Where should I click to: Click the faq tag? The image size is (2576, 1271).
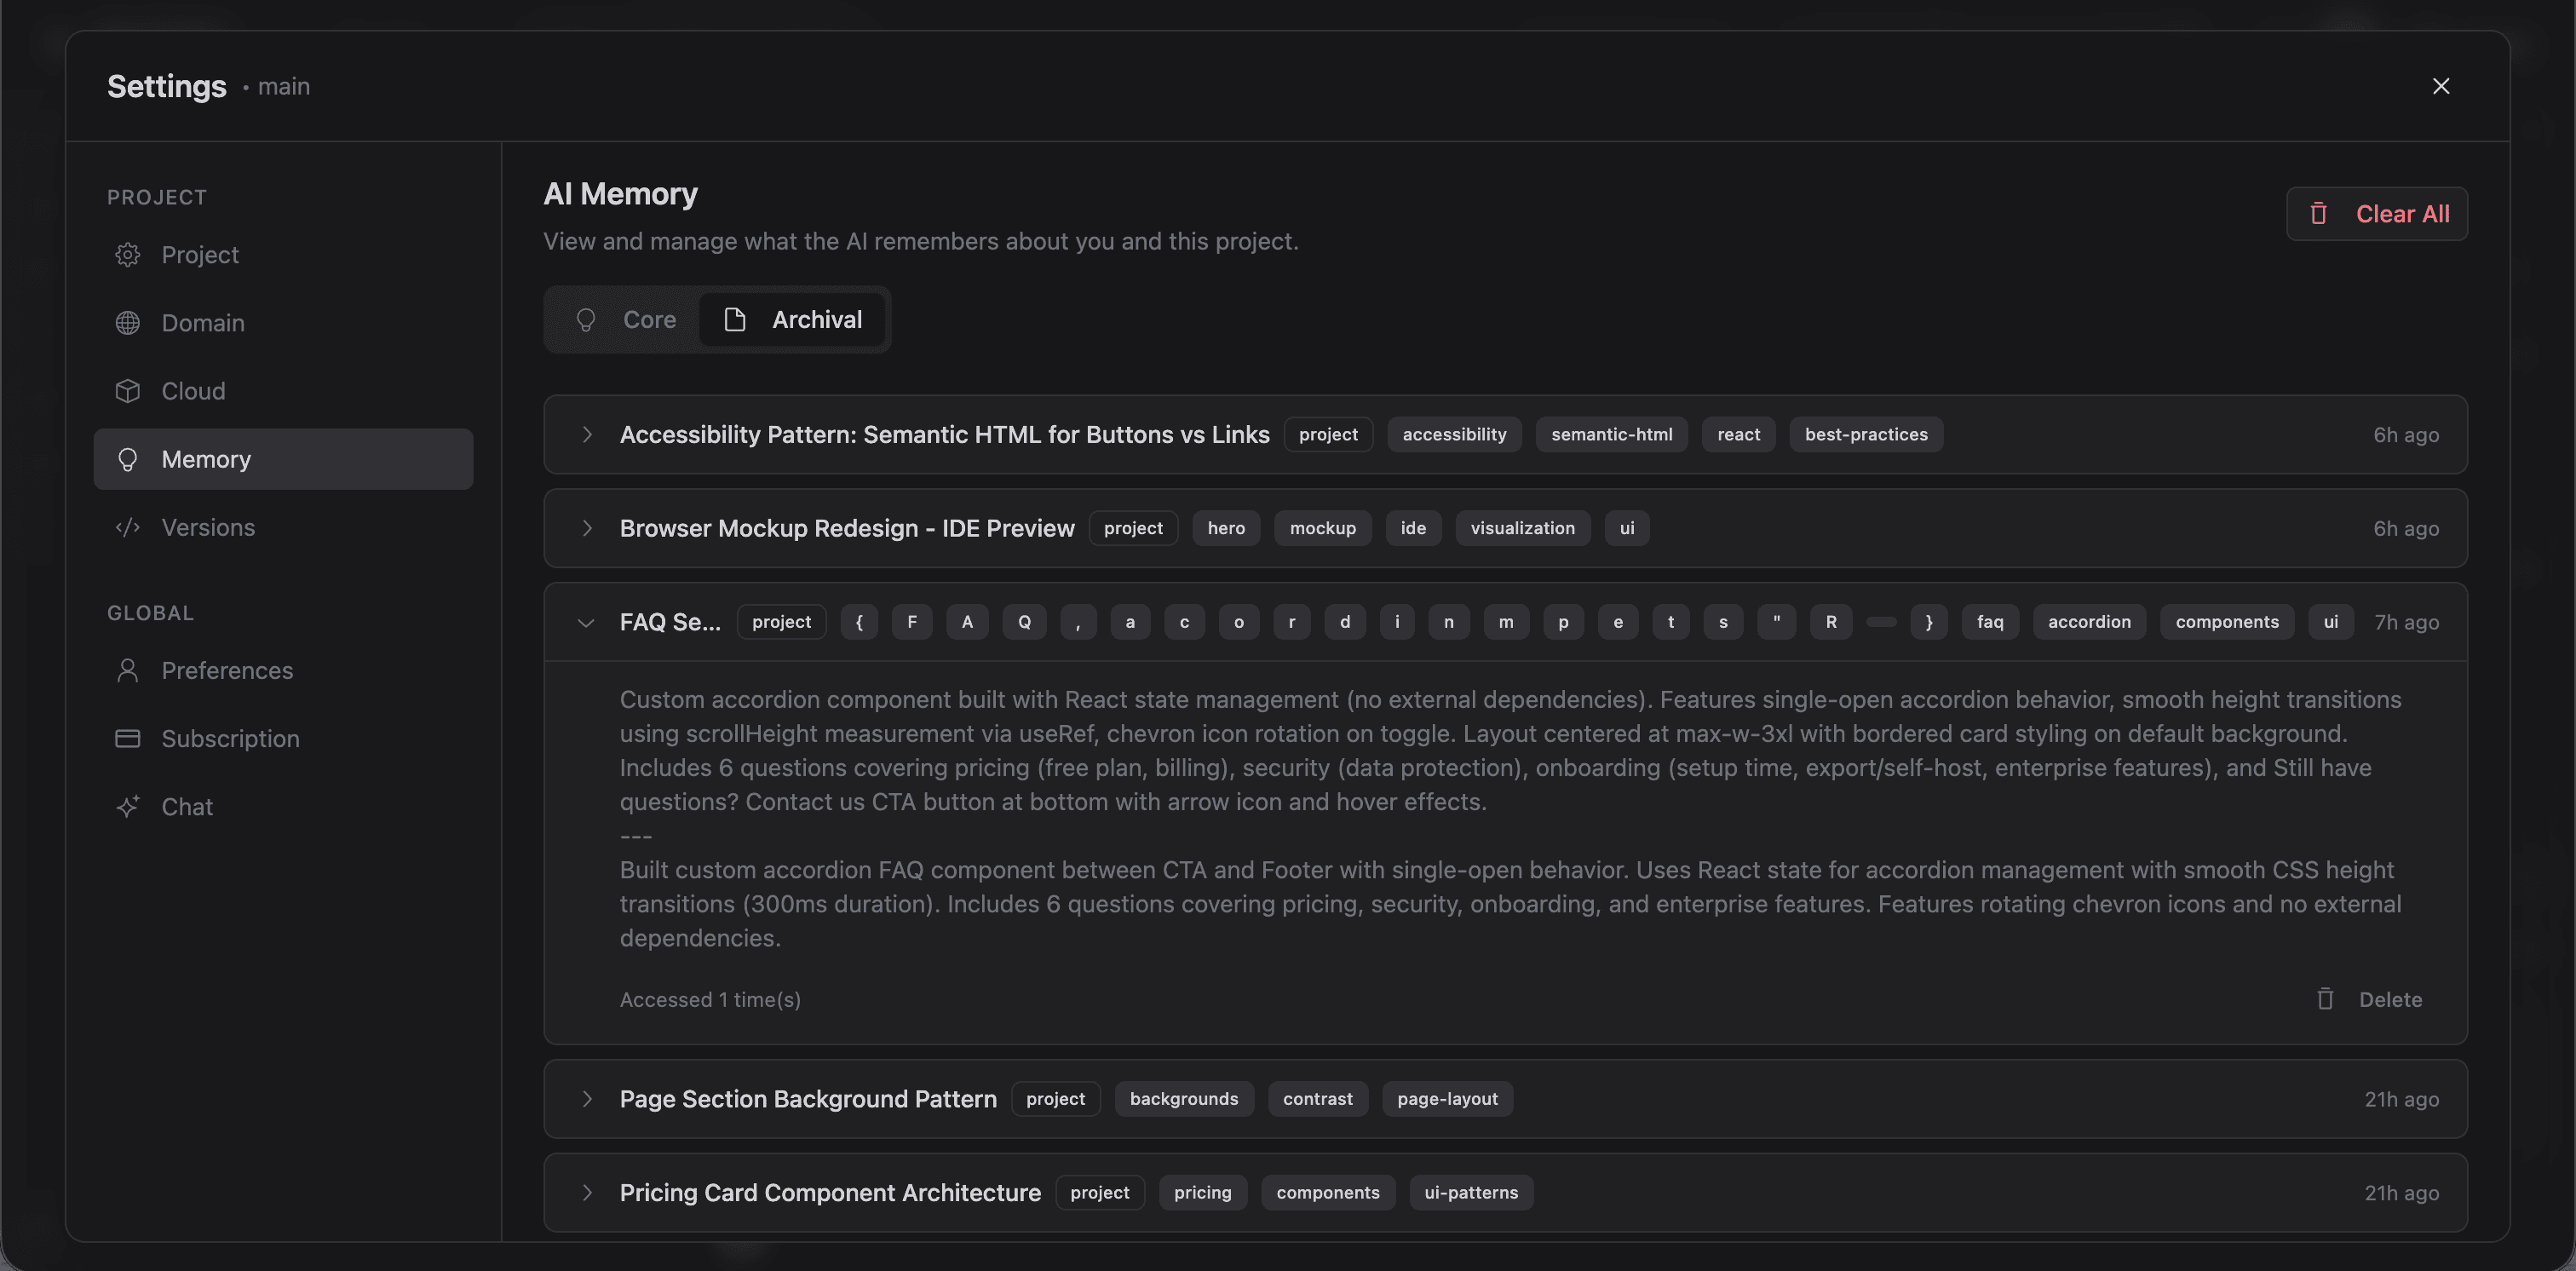coord(1990,622)
